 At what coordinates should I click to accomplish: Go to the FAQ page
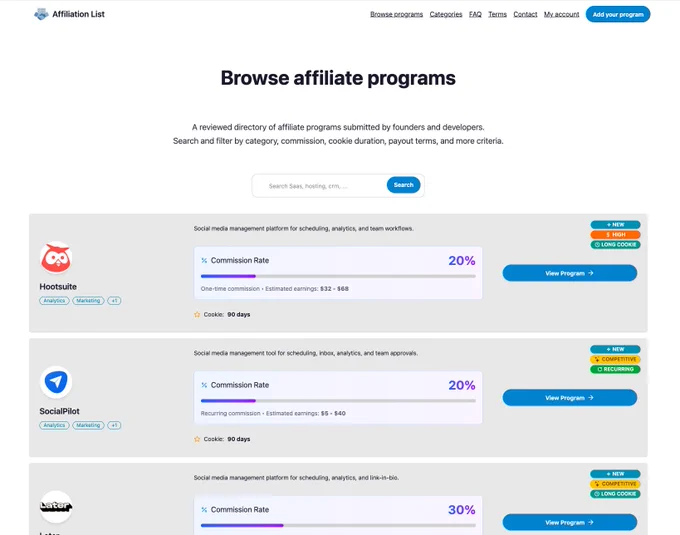coord(475,14)
